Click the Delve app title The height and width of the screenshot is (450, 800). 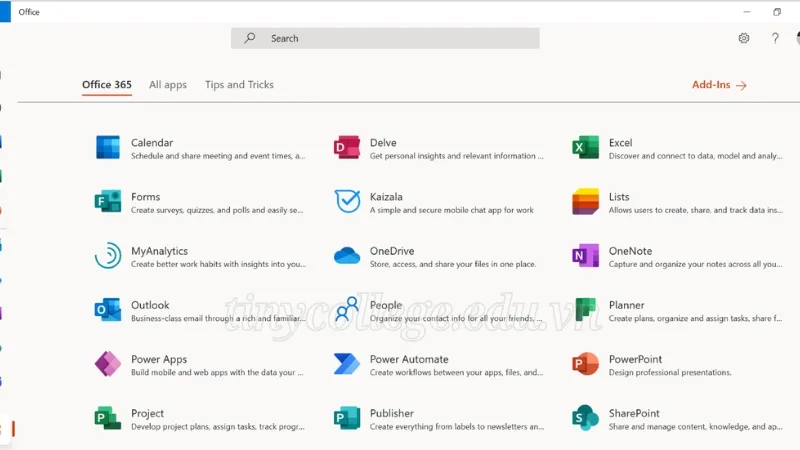[383, 143]
